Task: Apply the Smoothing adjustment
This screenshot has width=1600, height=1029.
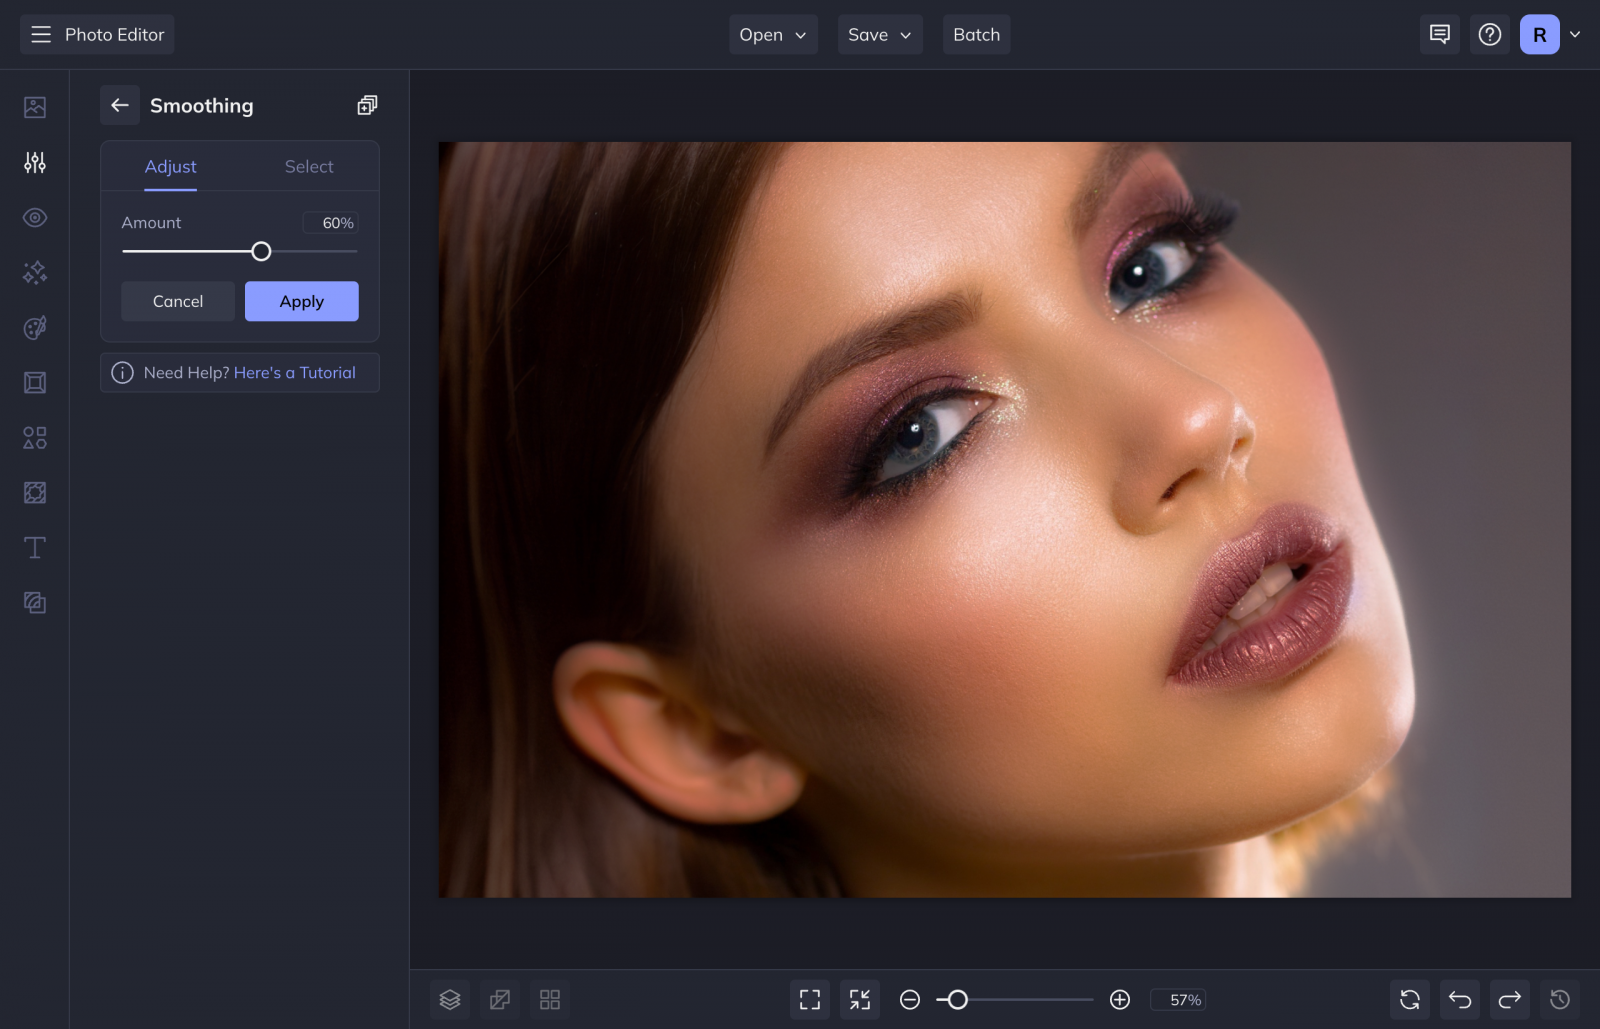Action: pyautogui.click(x=301, y=301)
